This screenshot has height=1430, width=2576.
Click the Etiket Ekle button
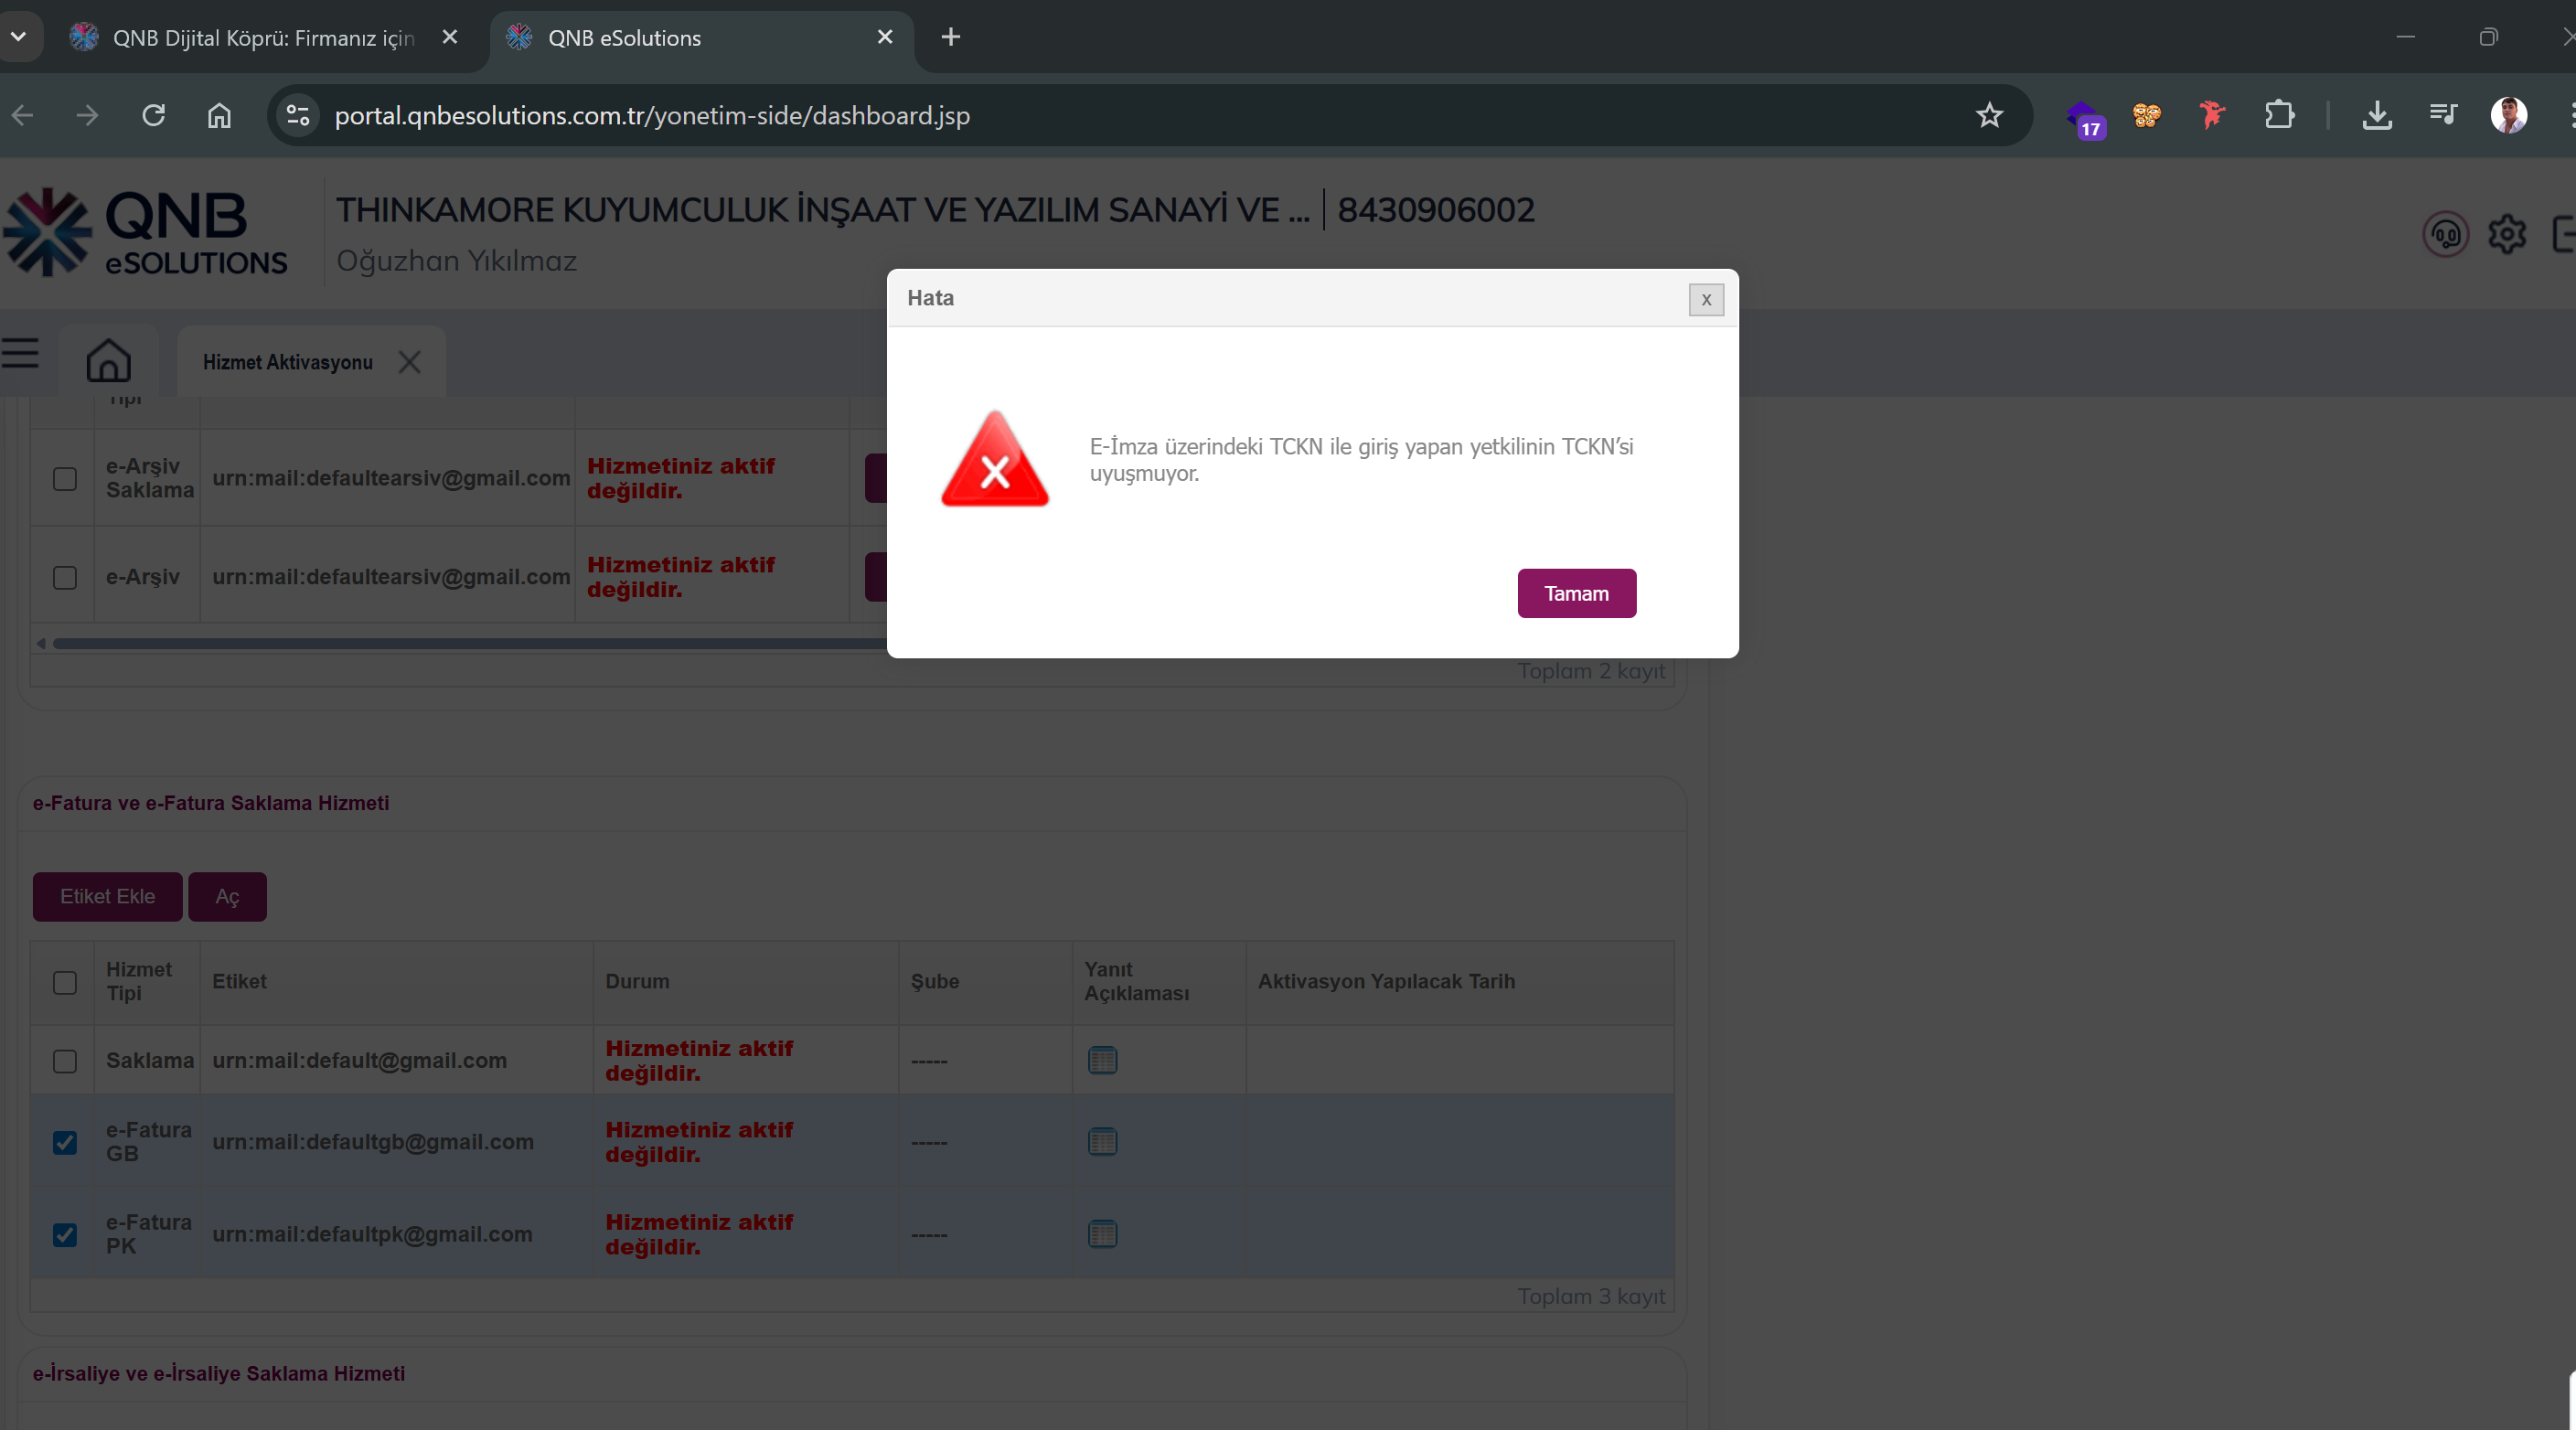[107, 896]
